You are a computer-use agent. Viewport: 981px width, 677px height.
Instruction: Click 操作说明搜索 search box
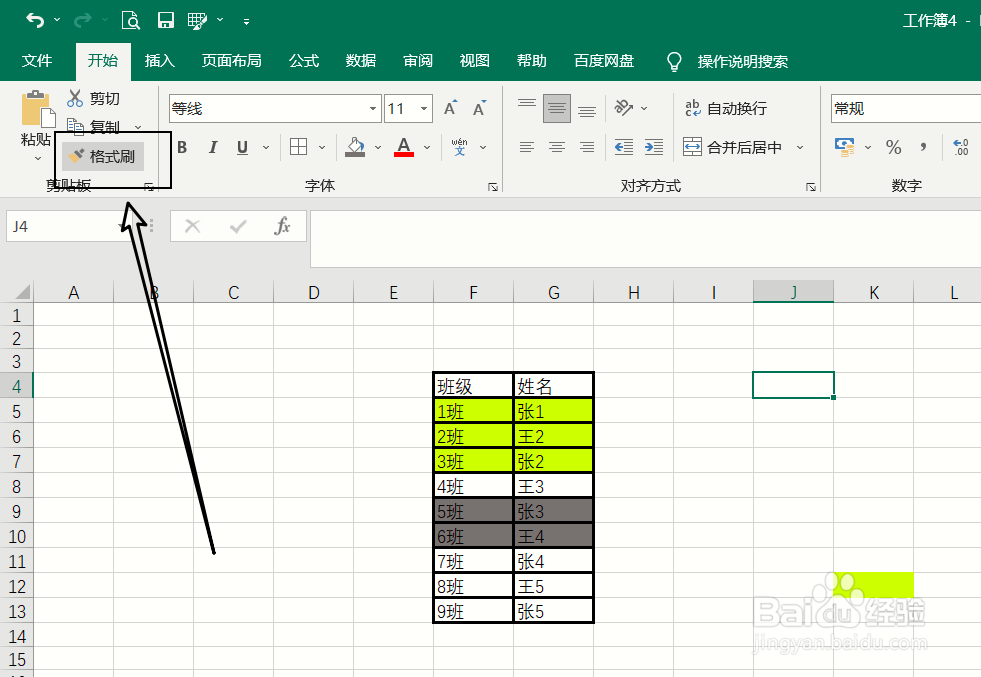click(743, 61)
